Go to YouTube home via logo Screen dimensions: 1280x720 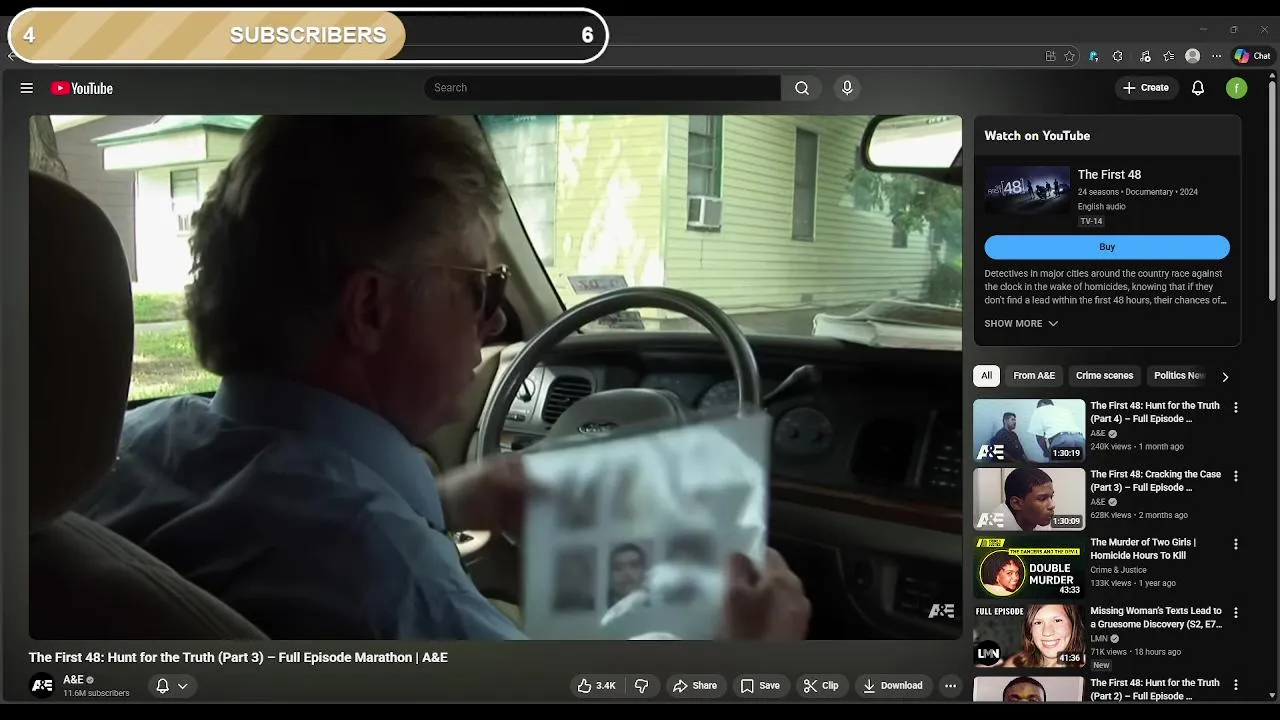82,88
